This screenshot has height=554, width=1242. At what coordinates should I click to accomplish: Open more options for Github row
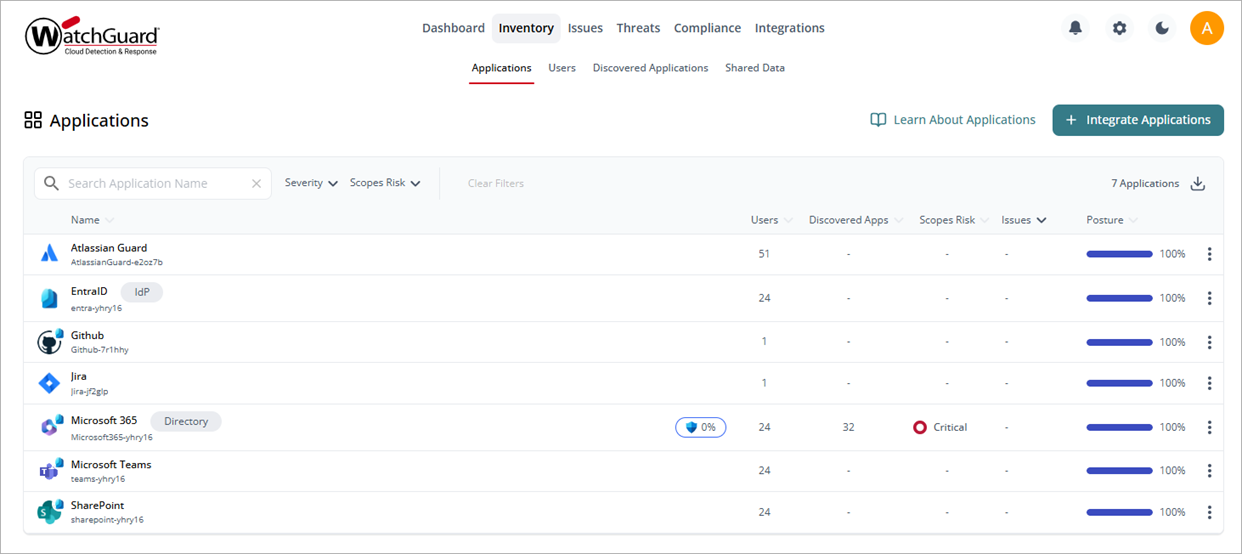(x=1209, y=342)
